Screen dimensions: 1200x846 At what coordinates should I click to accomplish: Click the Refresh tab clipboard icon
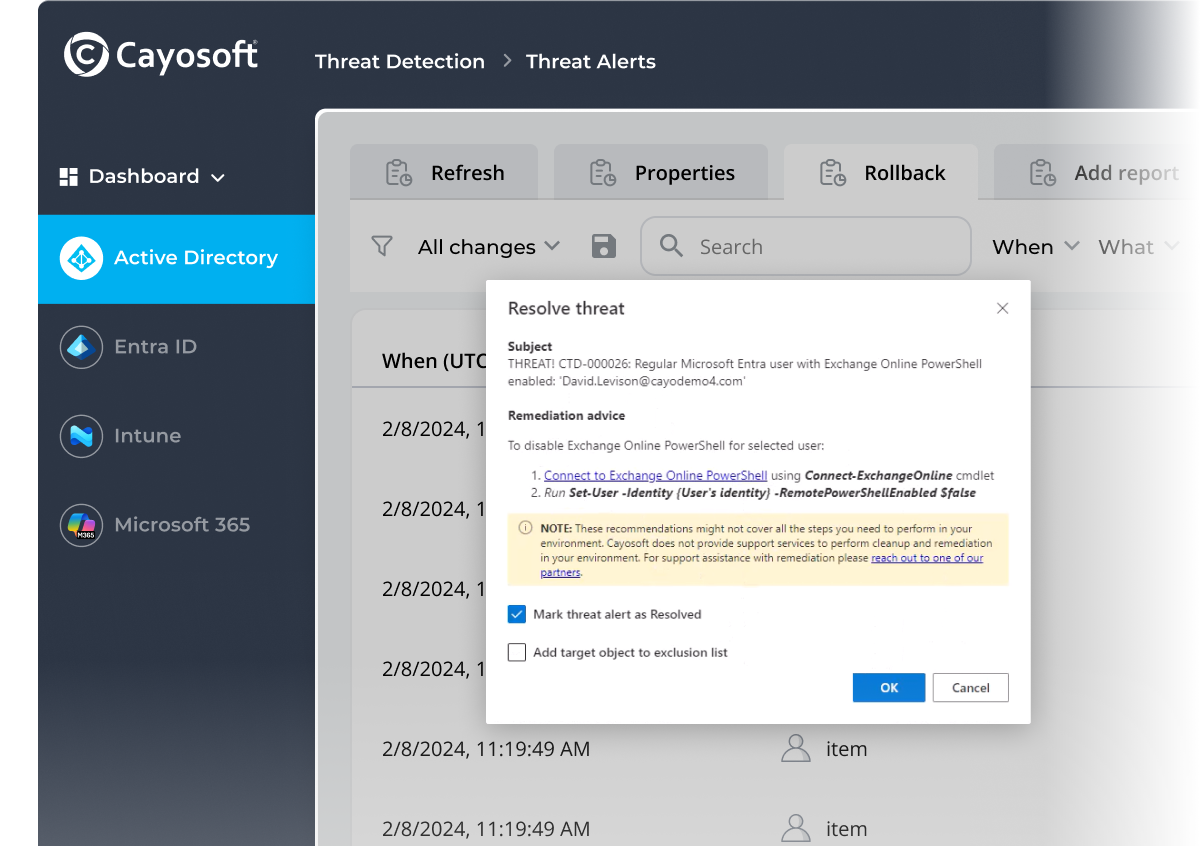tap(399, 173)
